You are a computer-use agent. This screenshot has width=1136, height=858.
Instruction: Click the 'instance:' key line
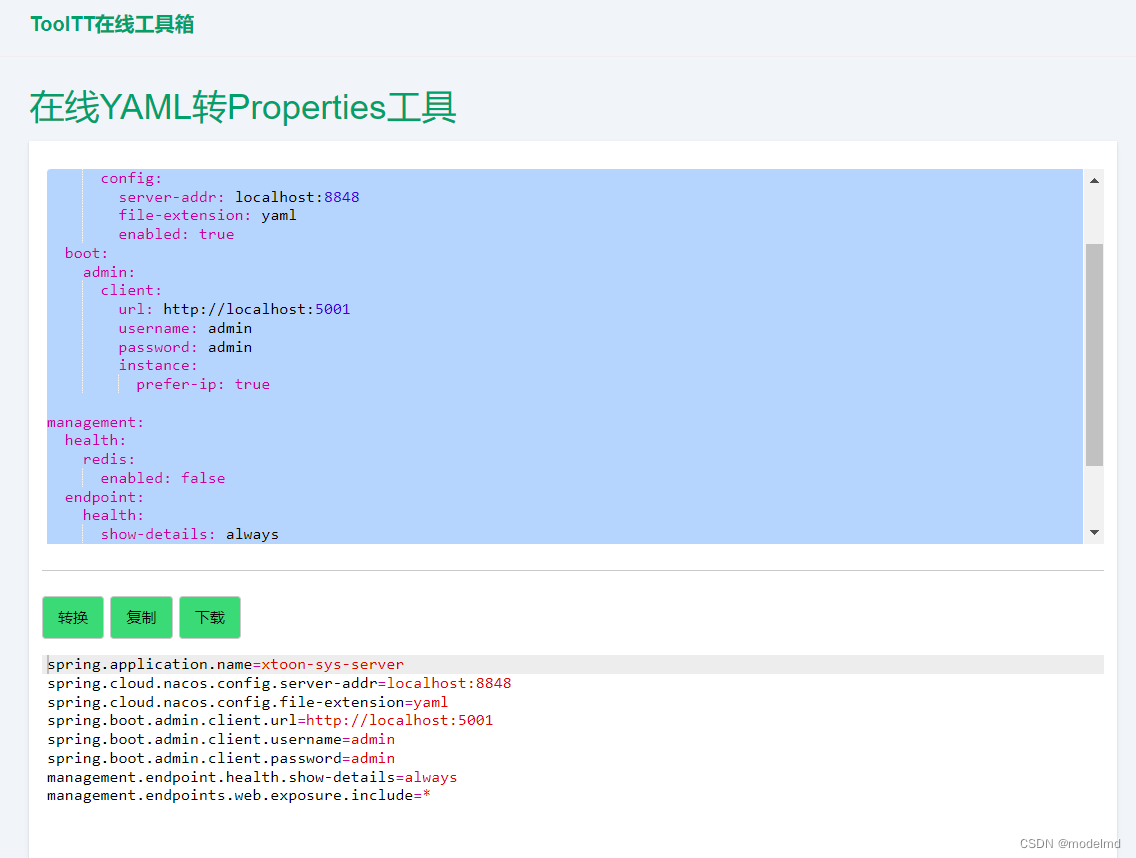(x=158, y=365)
